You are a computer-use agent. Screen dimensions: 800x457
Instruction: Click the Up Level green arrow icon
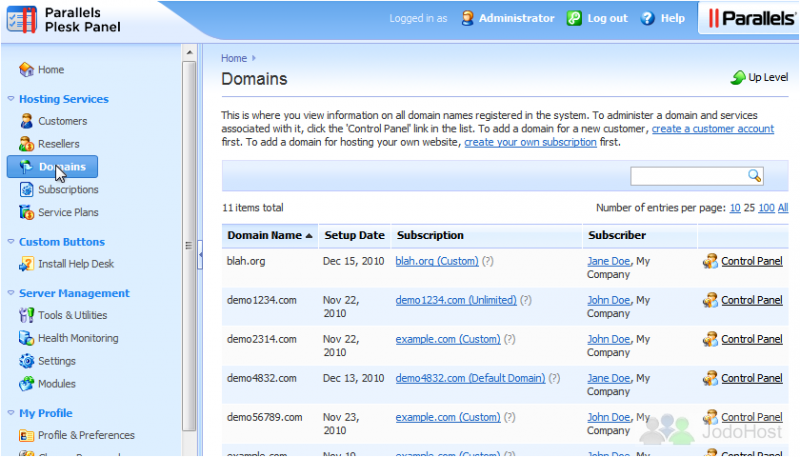738,78
